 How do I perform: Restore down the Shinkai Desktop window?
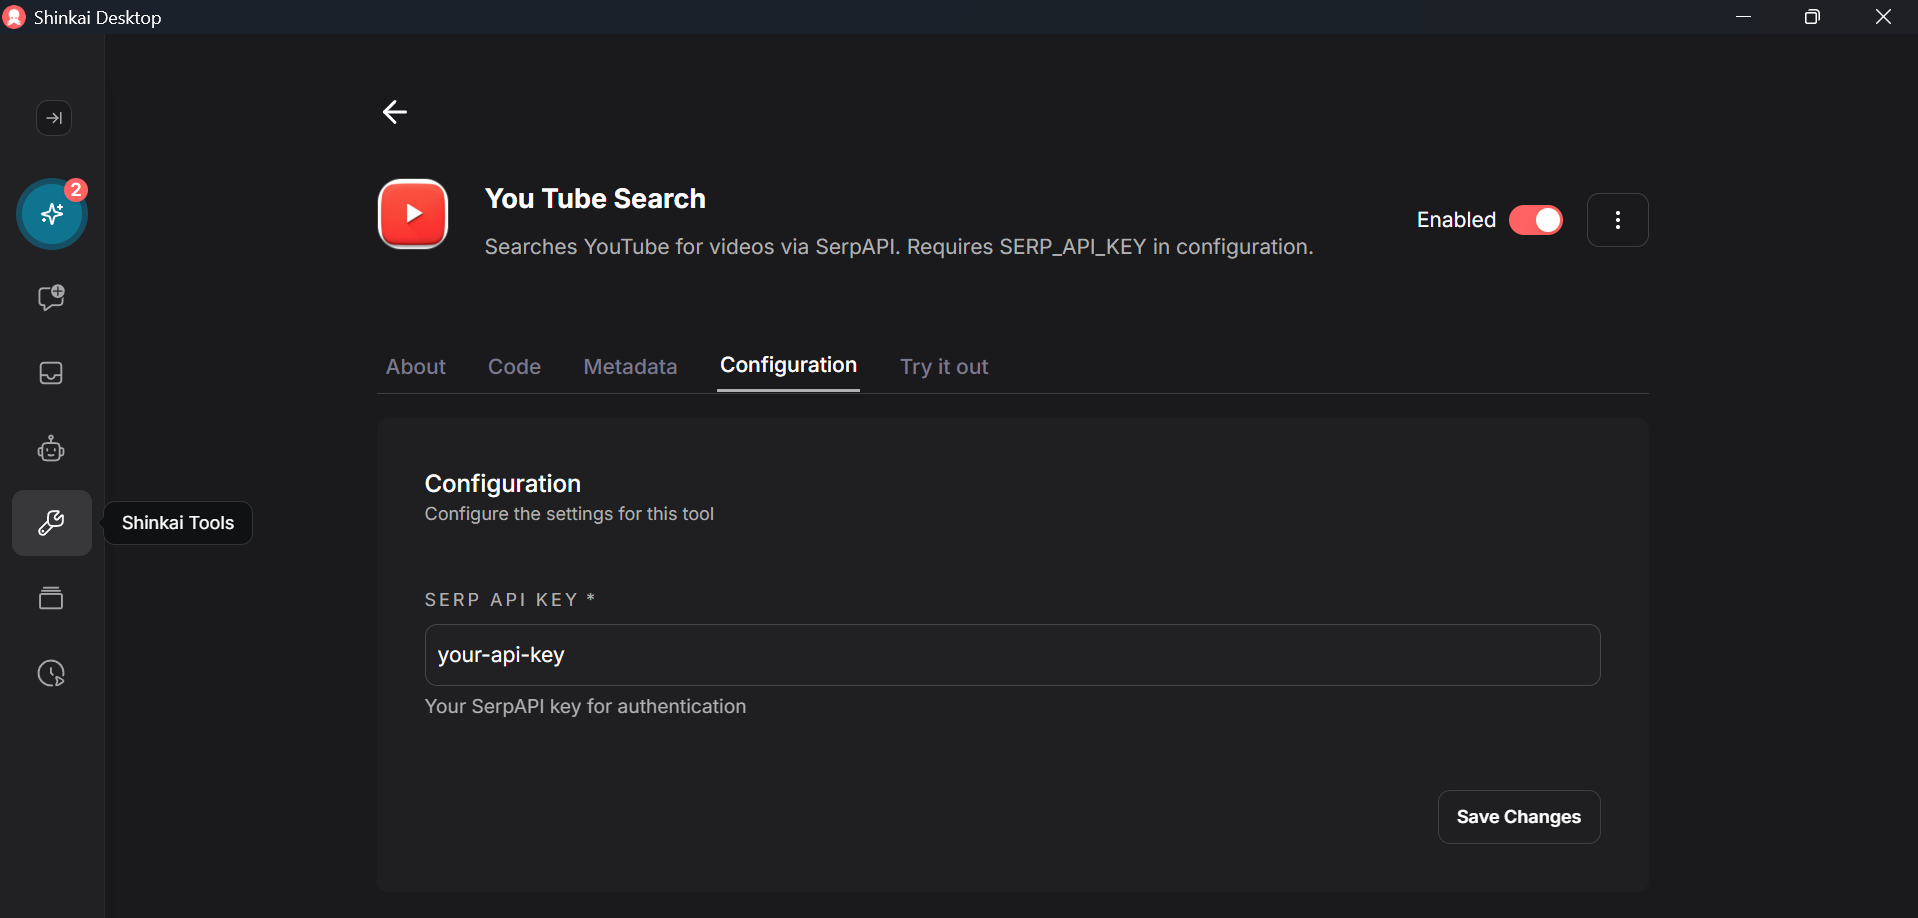pyautogui.click(x=1812, y=17)
